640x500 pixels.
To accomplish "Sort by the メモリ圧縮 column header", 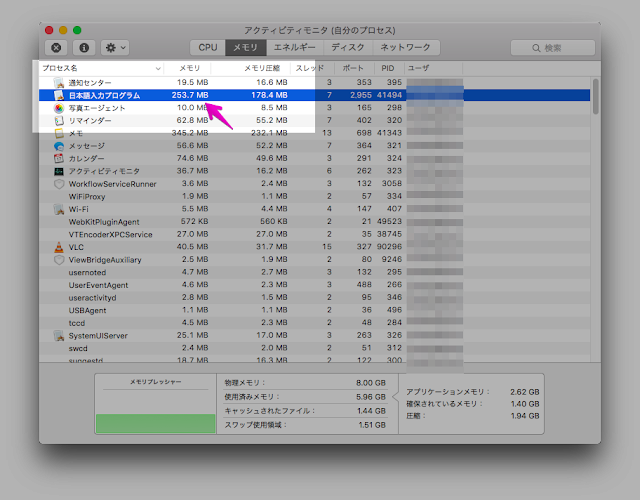I will [262, 68].
